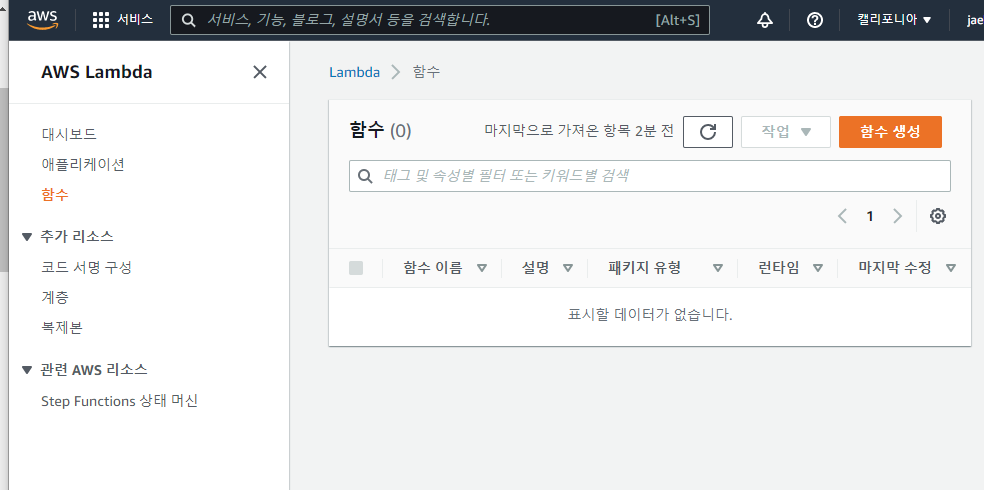The height and width of the screenshot is (490, 984).
Task: Toggle the select-all functions checkbox
Action: click(x=356, y=268)
